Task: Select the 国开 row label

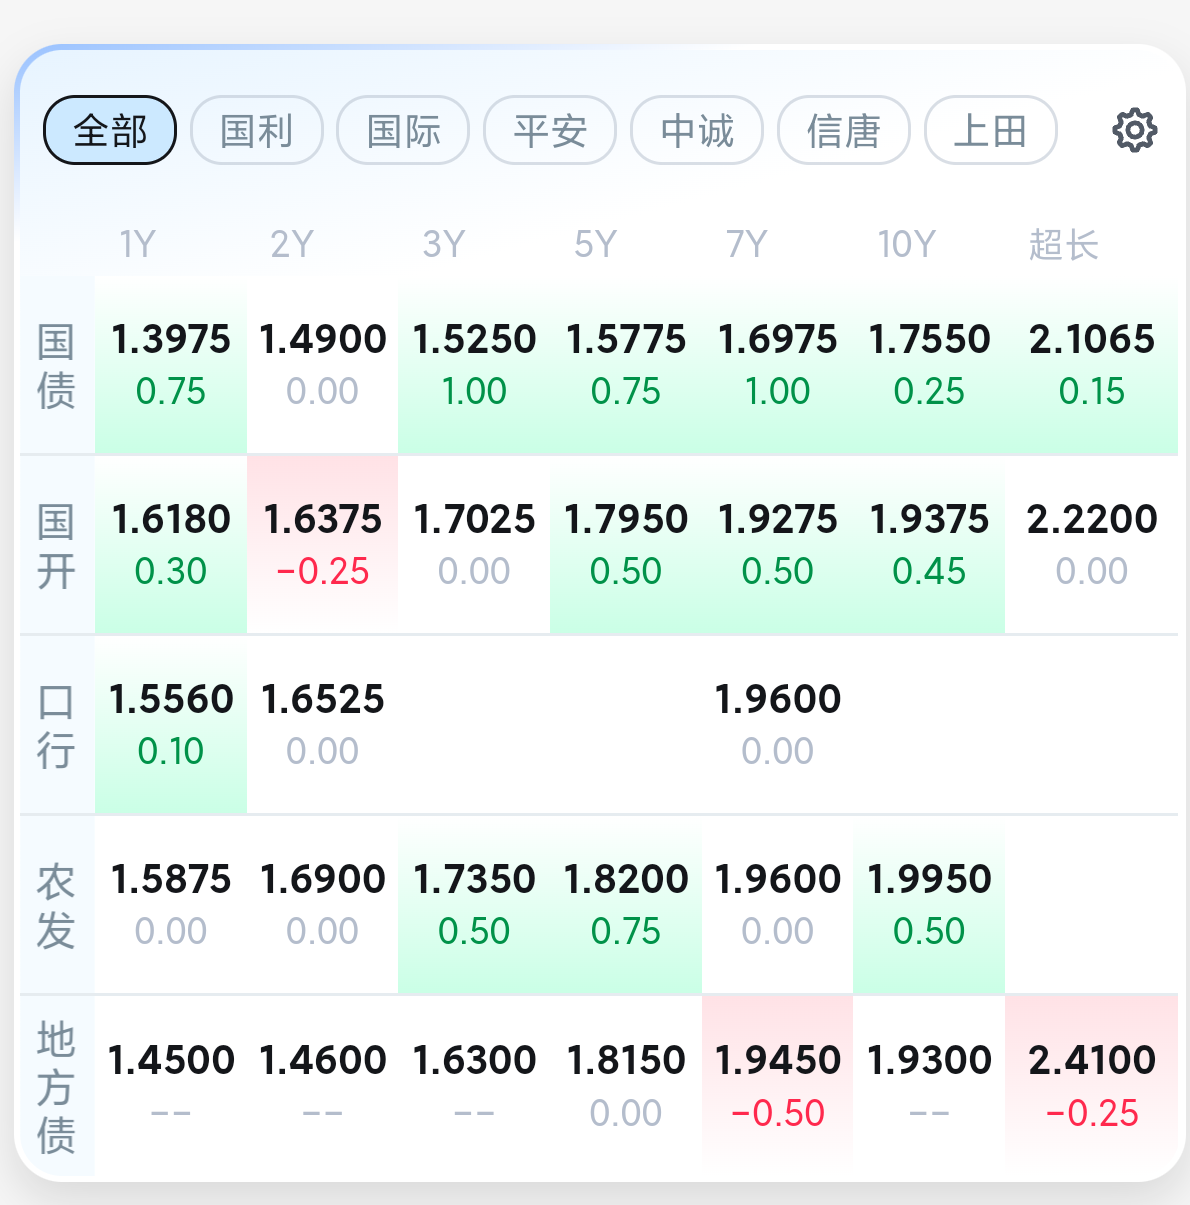Action: pos(56,546)
